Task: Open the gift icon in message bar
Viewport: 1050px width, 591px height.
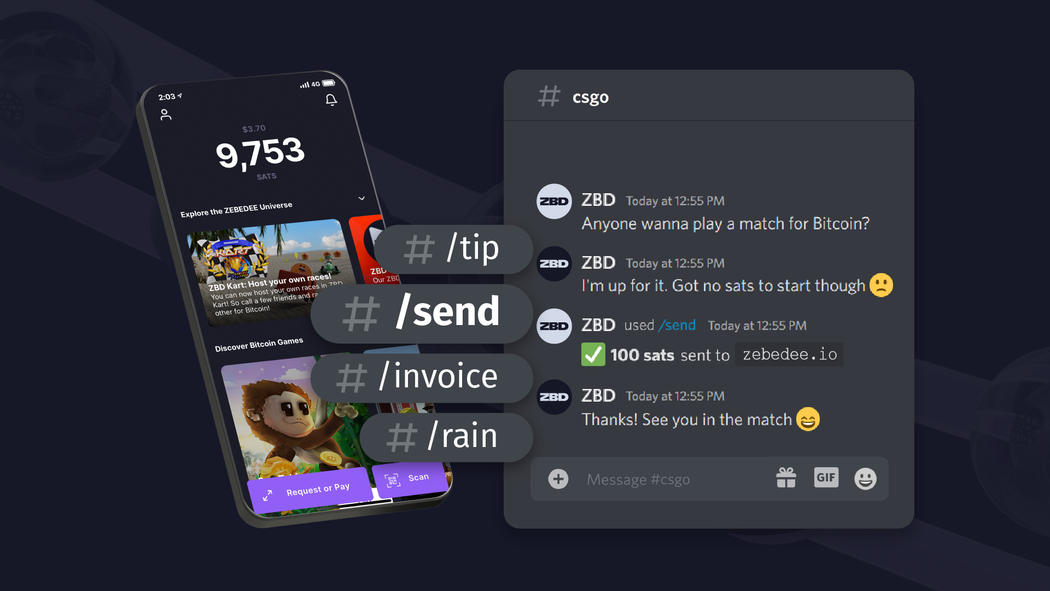Action: (786, 478)
